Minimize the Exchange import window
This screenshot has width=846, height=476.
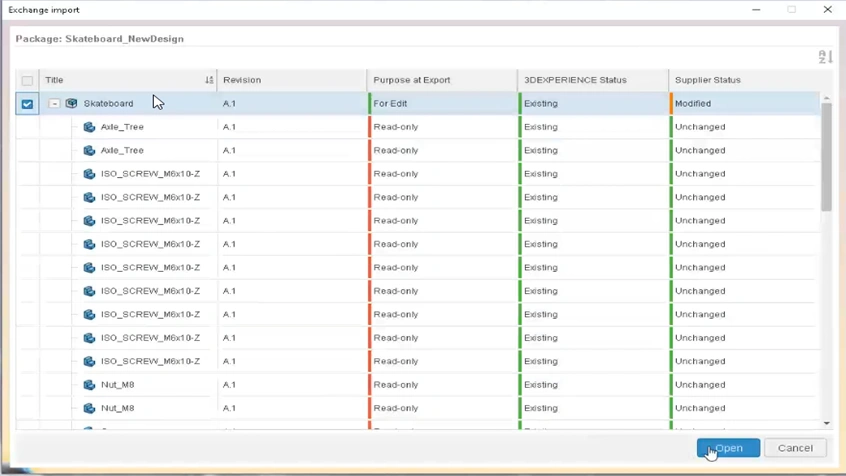pos(756,10)
